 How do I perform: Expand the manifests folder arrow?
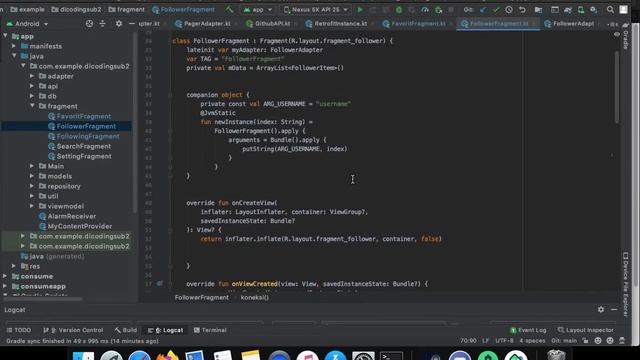[x=14, y=46]
